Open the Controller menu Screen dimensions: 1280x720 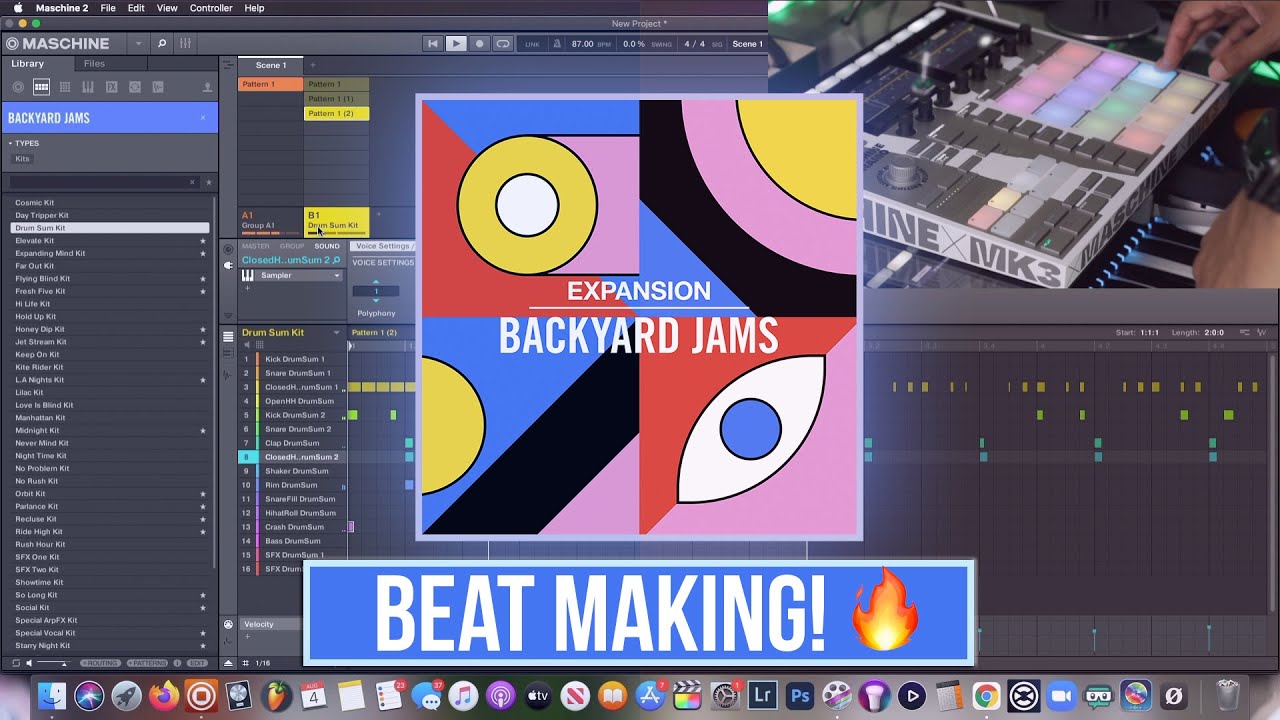pyautogui.click(x=211, y=8)
